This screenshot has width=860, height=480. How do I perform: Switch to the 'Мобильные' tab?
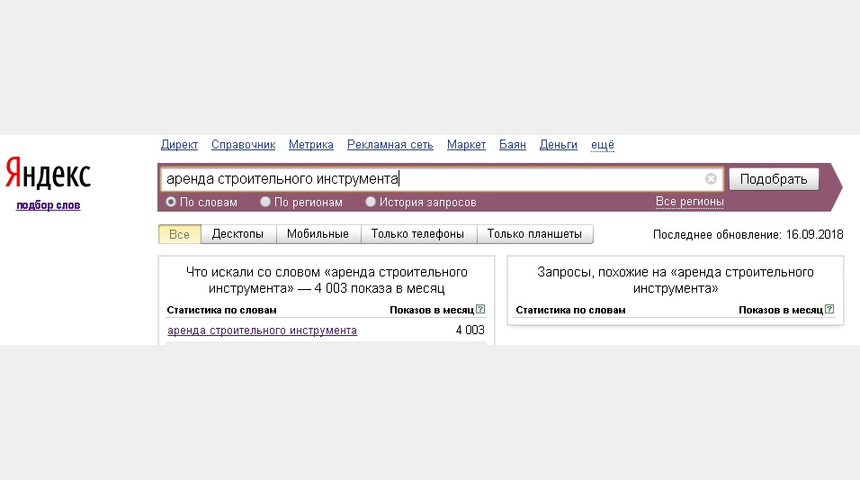pyautogui.click(x=318, y=234)
